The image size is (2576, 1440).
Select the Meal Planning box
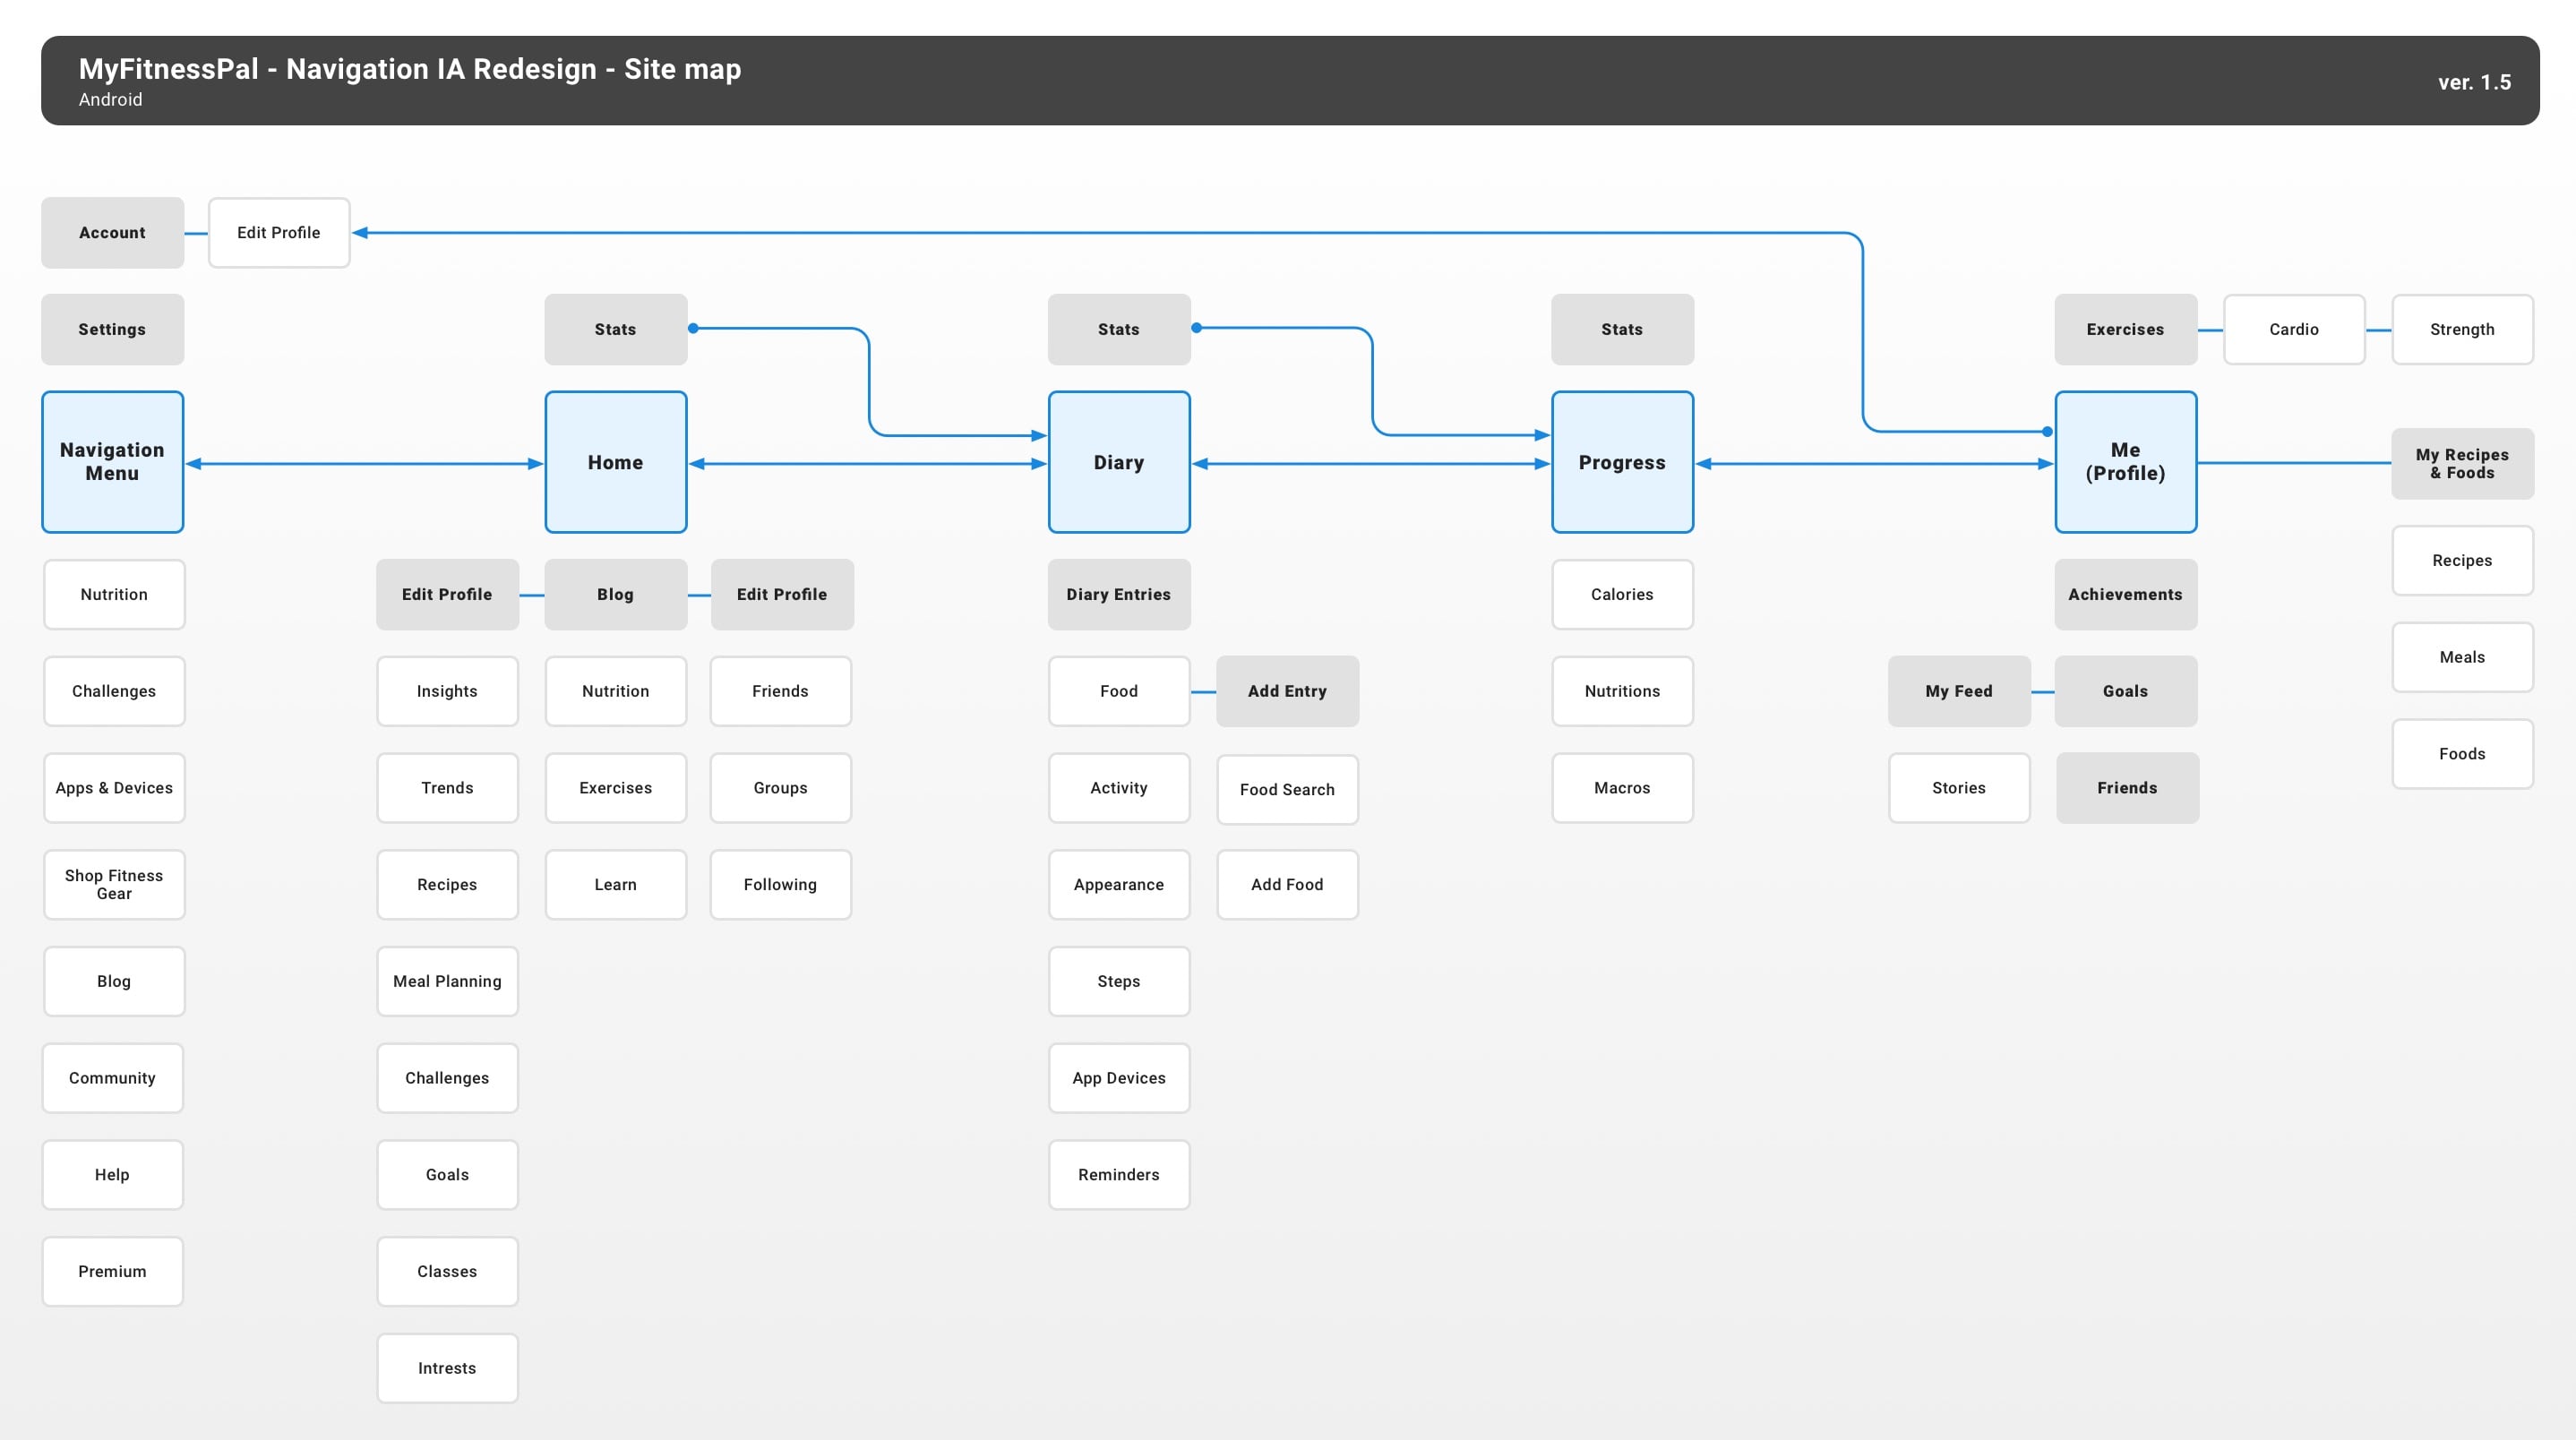pos(447,982)
